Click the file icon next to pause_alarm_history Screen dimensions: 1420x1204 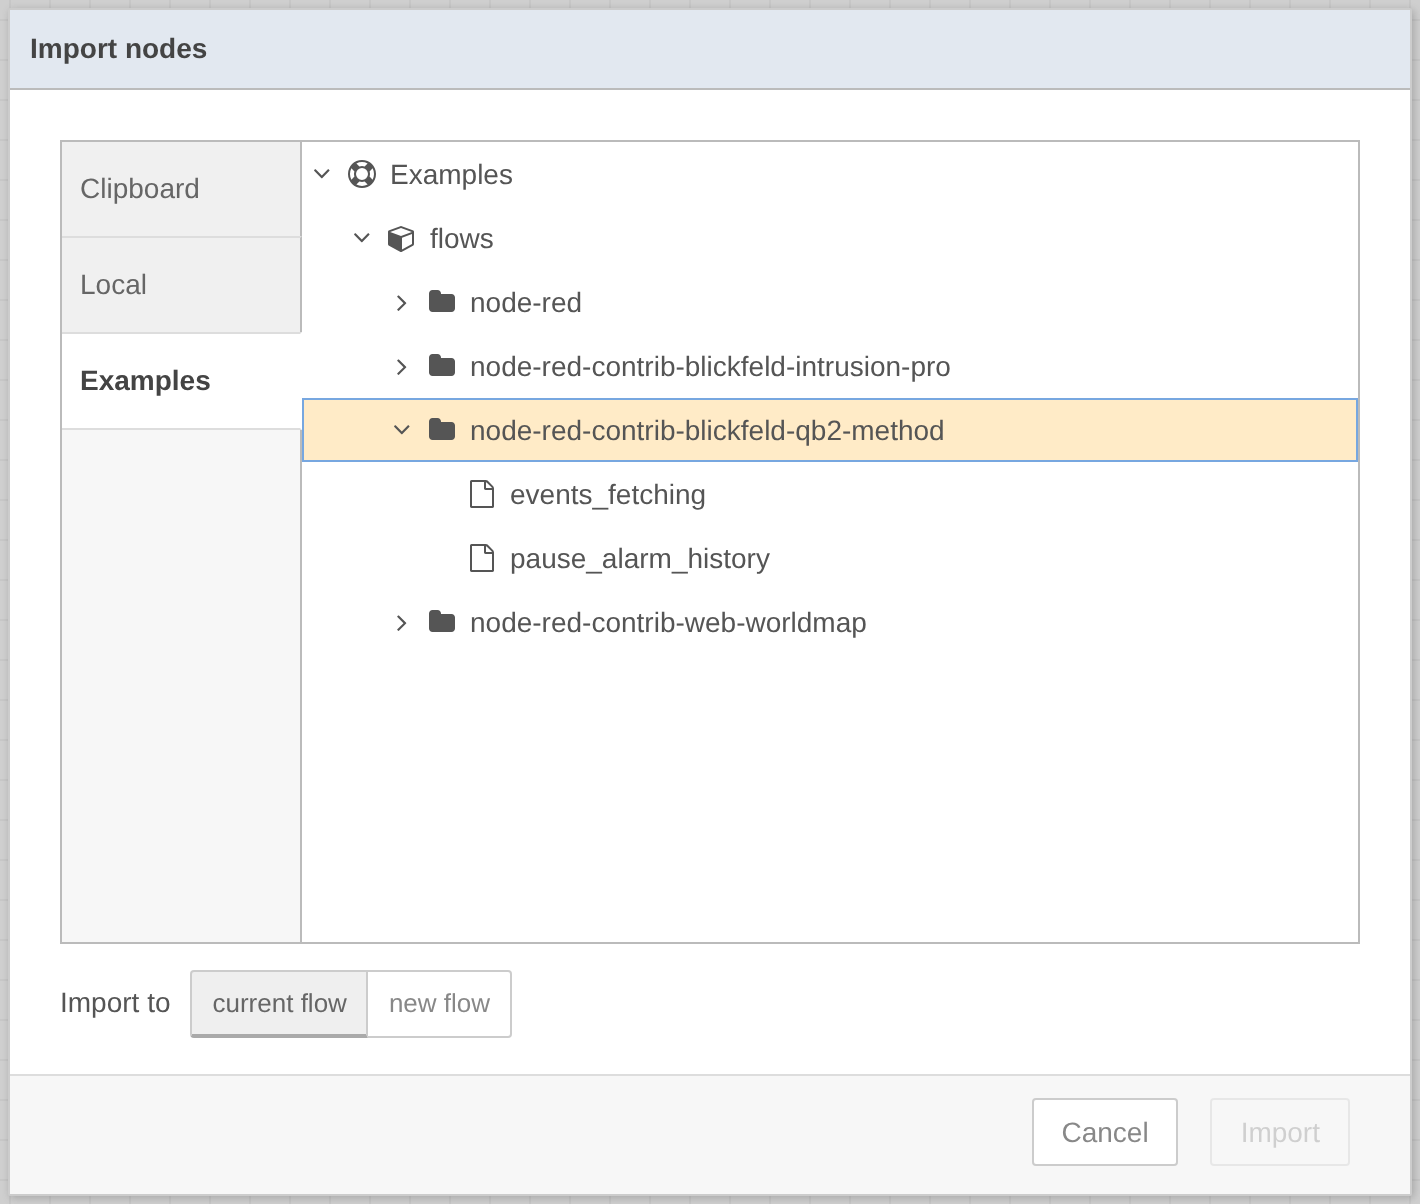tap(482, 558)
